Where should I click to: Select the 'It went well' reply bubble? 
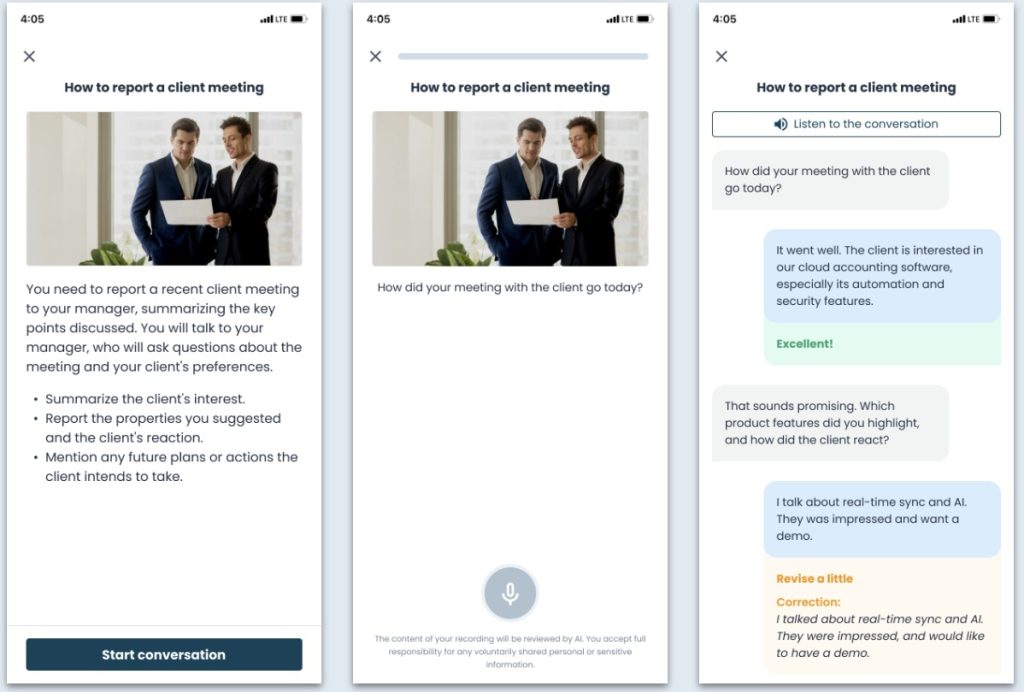882,275
